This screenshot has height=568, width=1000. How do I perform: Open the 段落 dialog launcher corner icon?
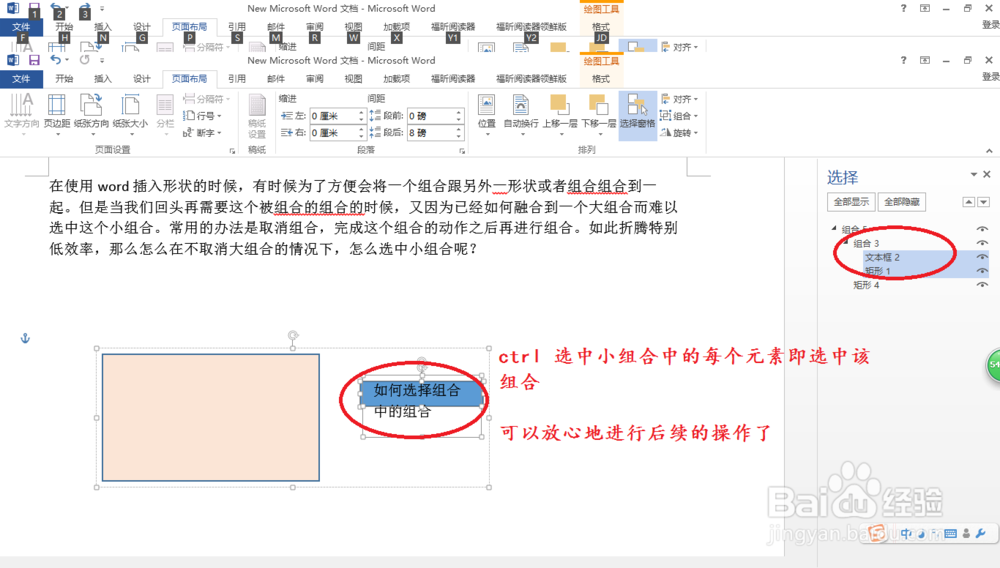(x=462, y=151)
